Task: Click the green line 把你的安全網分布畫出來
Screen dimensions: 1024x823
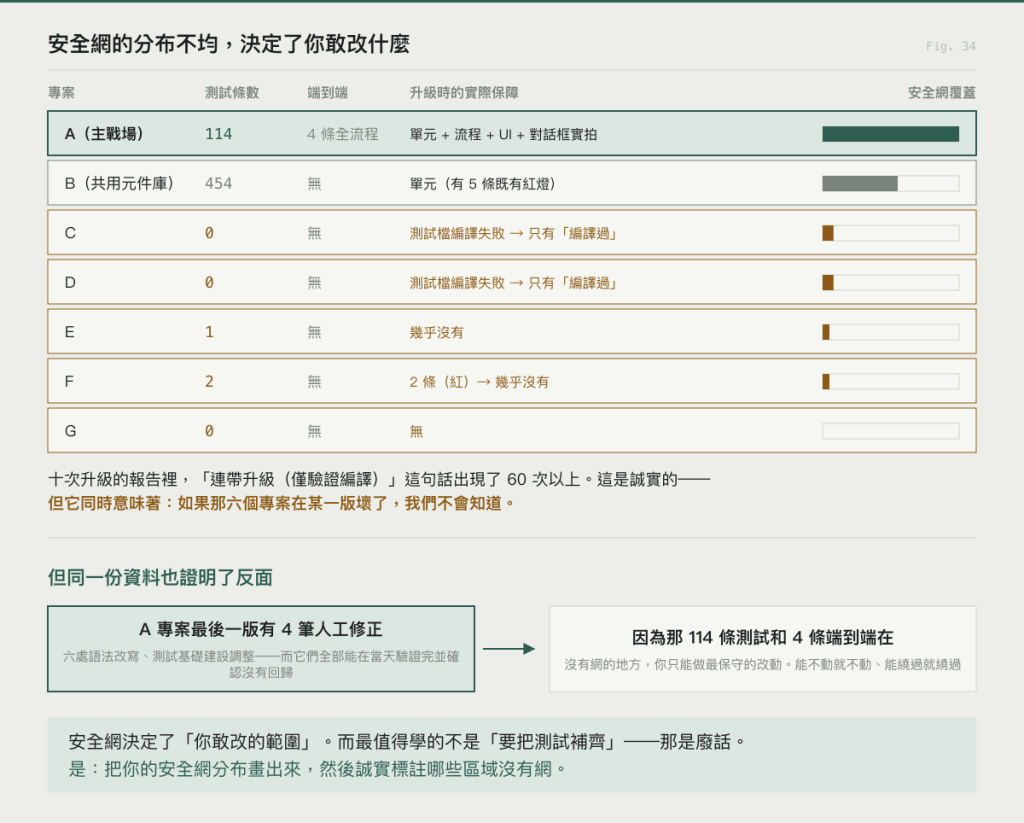Action: click(x=318, y=769)
